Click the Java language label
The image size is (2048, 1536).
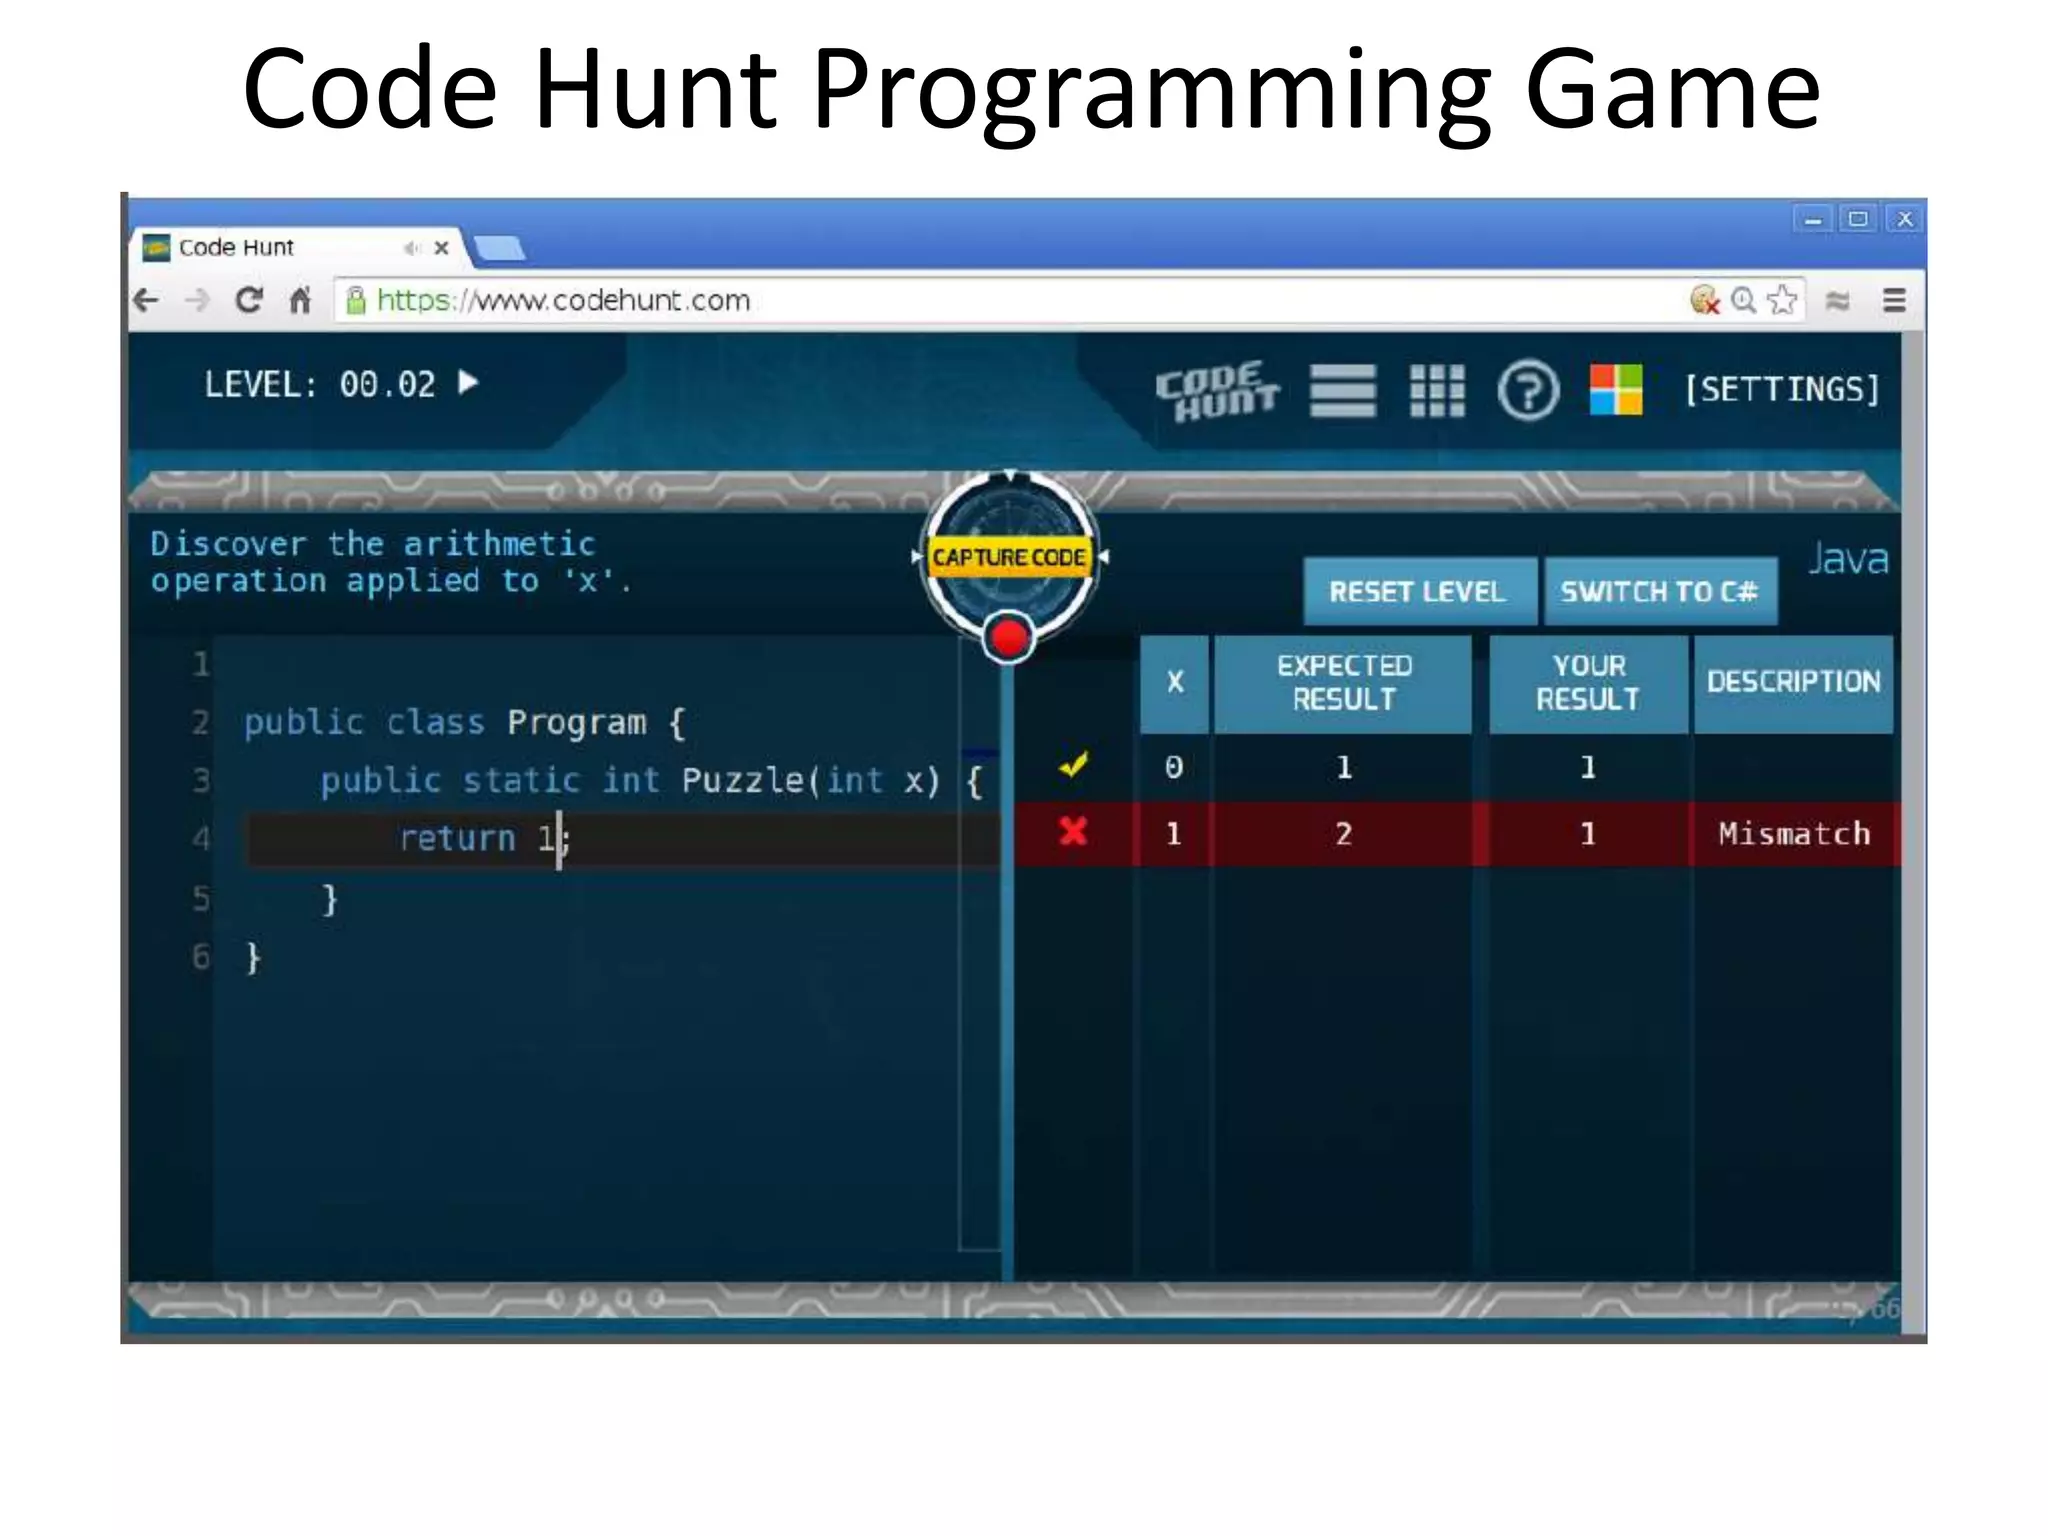point(1847,560)
